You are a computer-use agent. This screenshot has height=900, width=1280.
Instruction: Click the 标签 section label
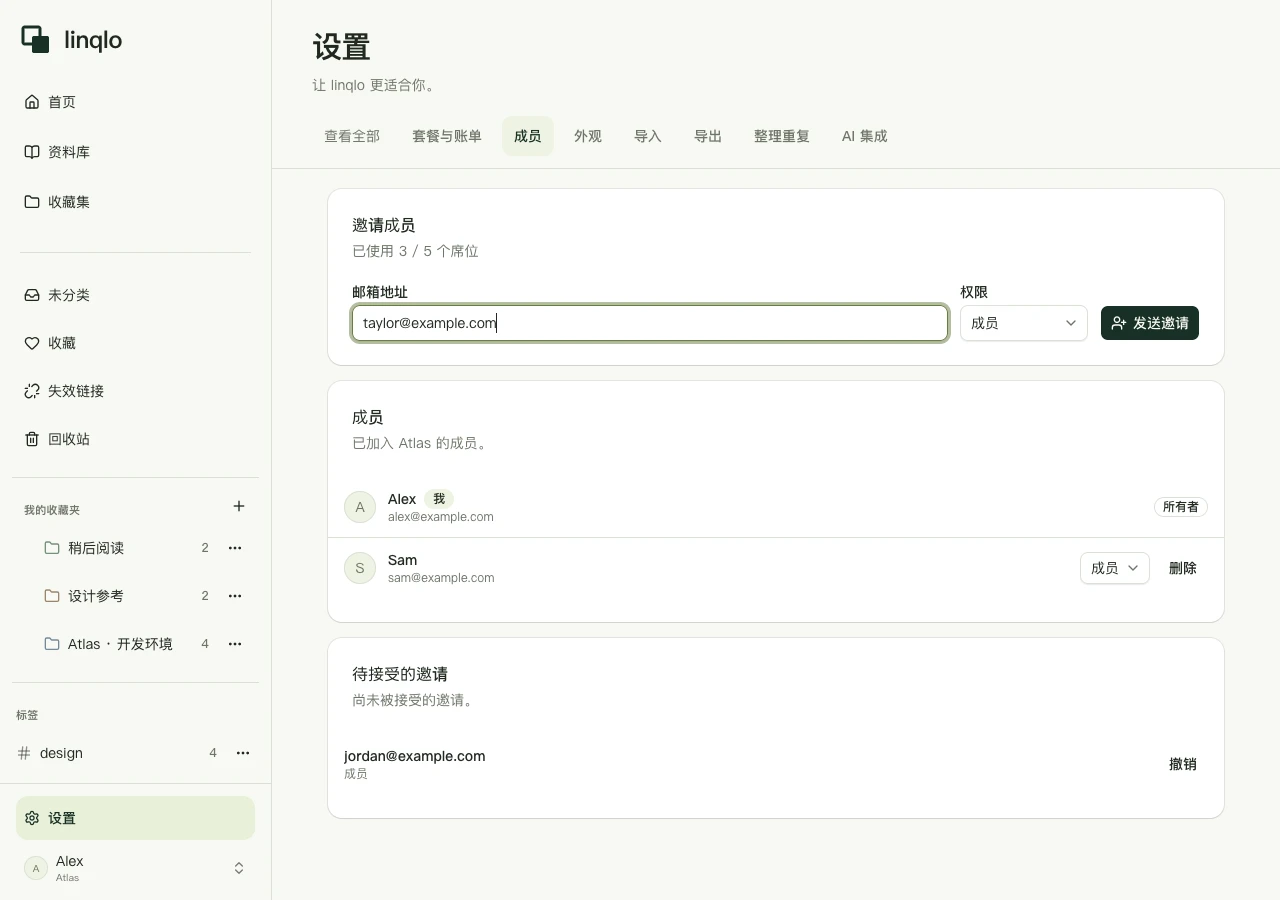tap(27, 715)
